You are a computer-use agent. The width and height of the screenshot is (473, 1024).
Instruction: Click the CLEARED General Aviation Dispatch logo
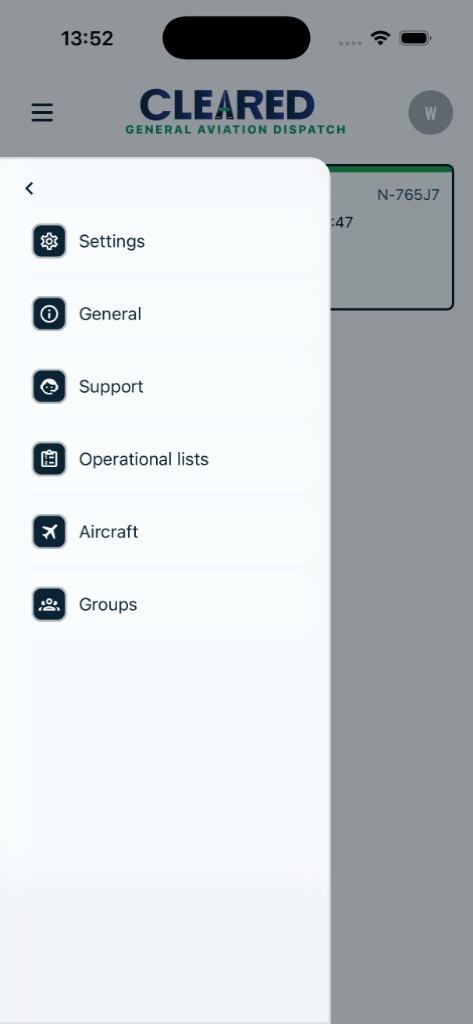pyautogui.click(x=235, y=112)
